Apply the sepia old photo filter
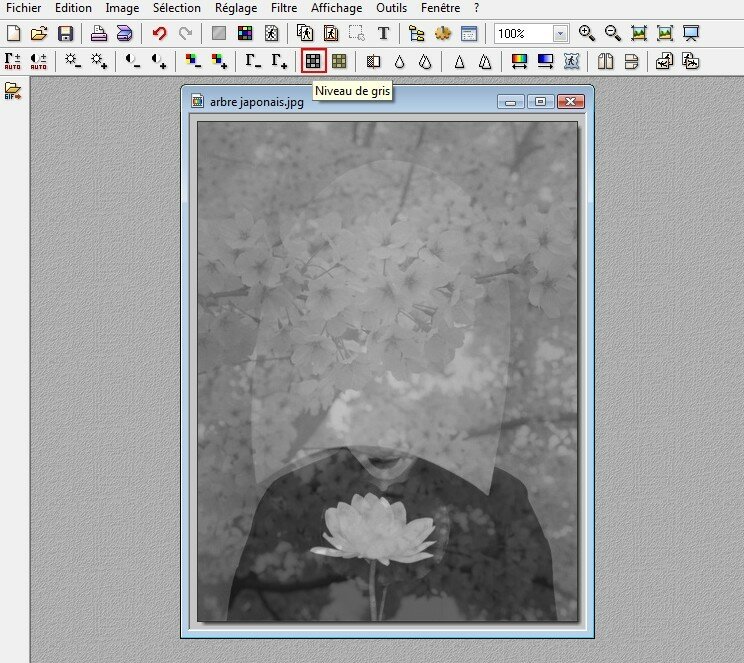Image resolution: width=744 pixels, height=663 pixels. 339,61
